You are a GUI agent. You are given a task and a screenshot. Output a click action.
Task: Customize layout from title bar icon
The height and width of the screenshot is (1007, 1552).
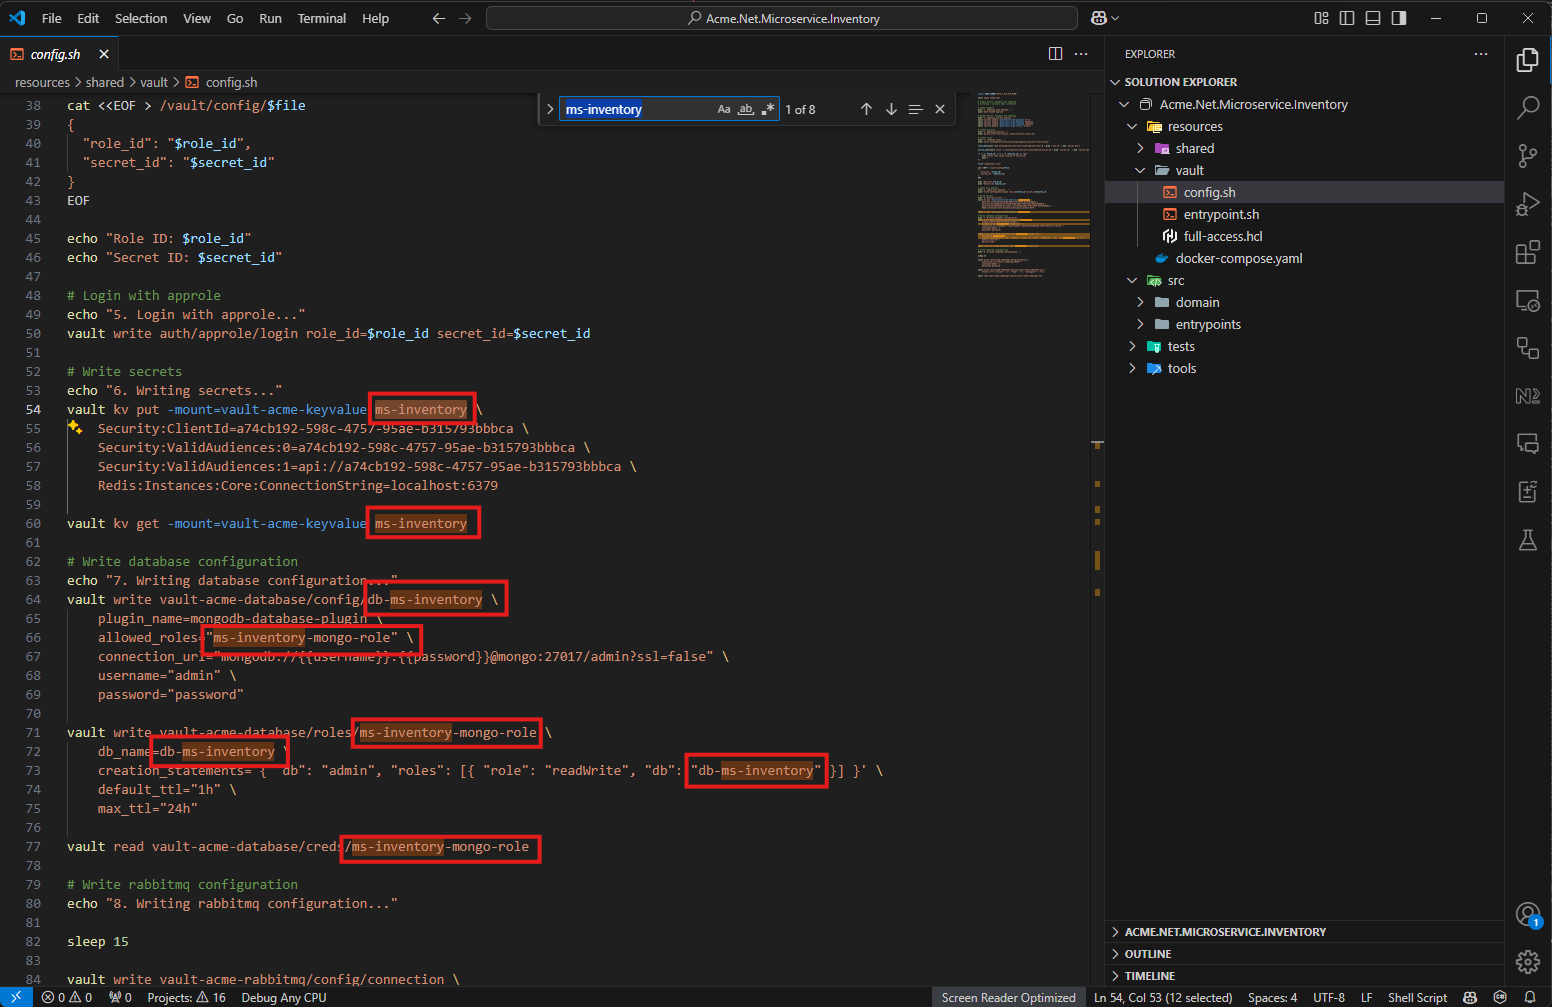(1321, 18)
